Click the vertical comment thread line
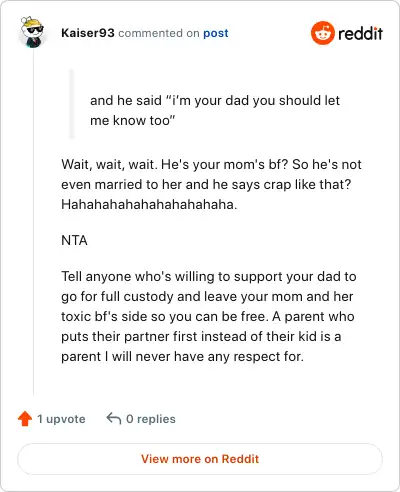This screenshot has width=400, height=492. [33, 223]
